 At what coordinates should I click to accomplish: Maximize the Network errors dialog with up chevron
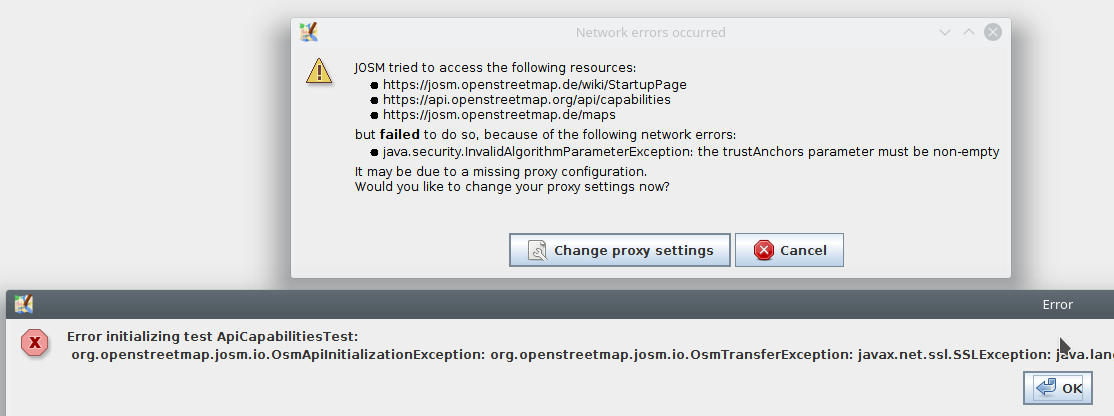click(x=968, y=32)
